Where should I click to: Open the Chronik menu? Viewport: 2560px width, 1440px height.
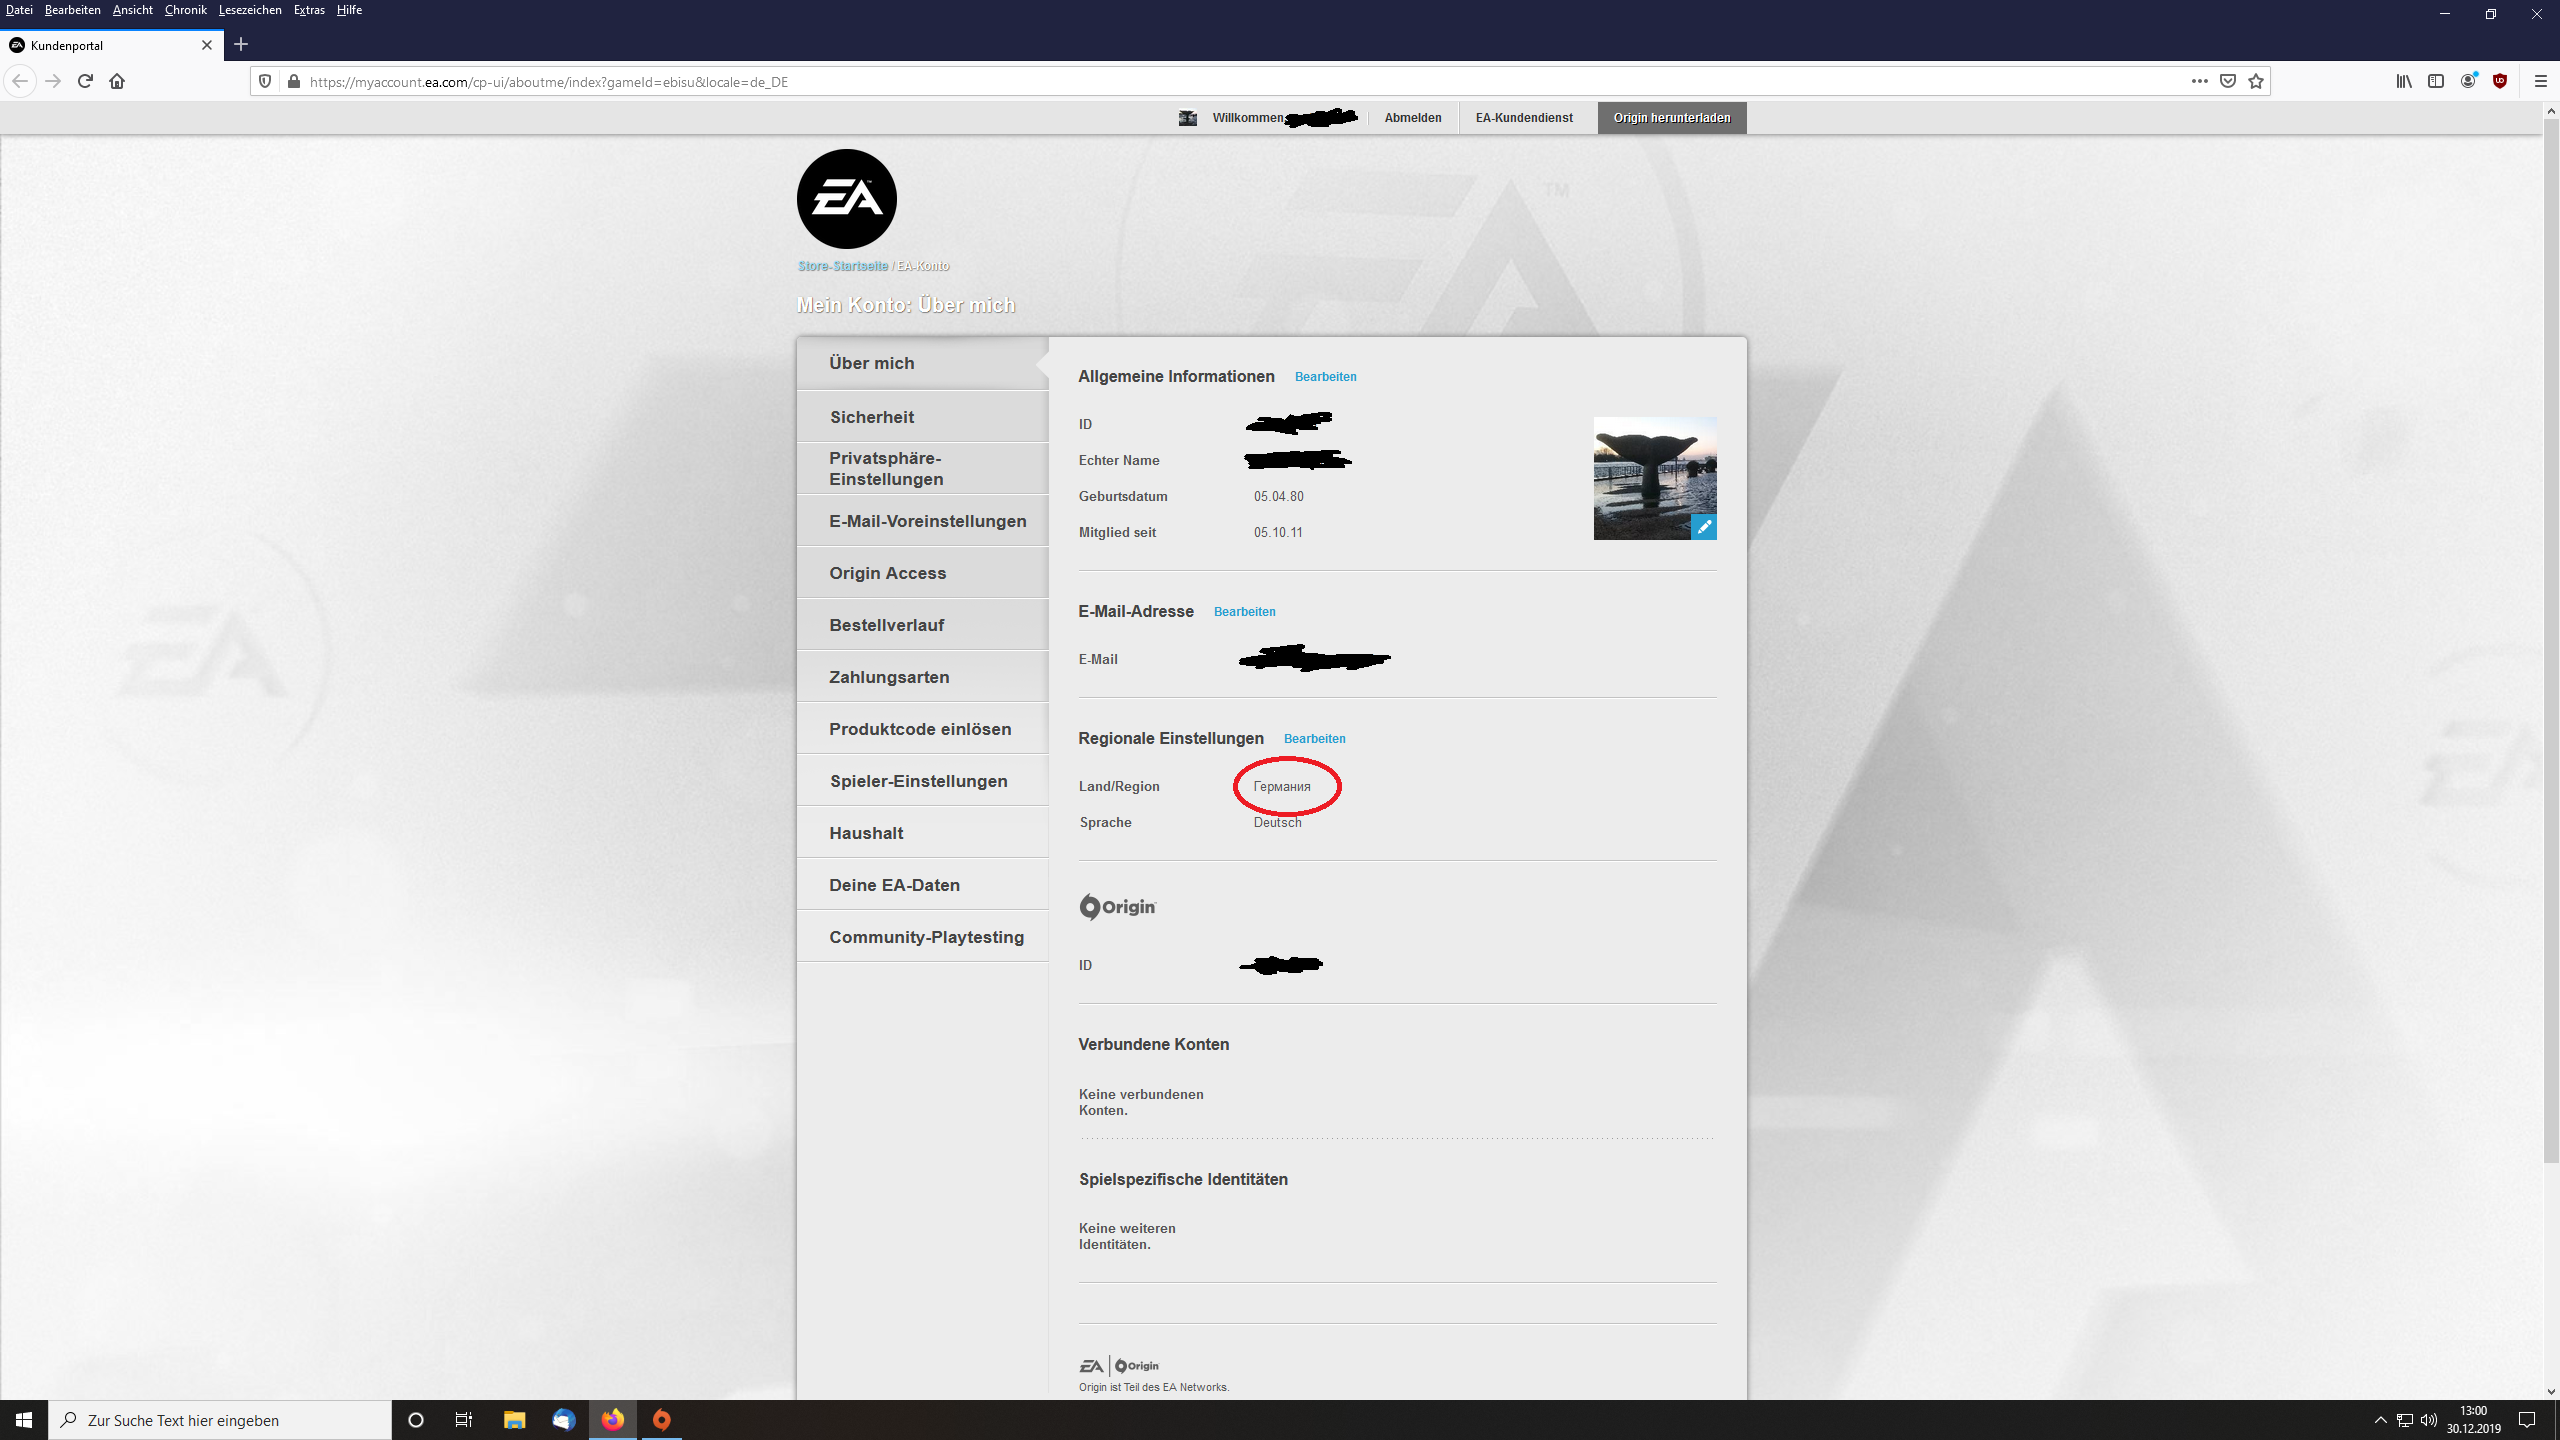(185, 10)
